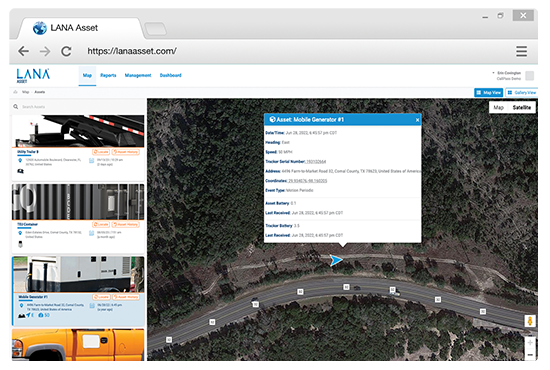
Task: Click the user avatar placeholder
Action: coord(530,76)
